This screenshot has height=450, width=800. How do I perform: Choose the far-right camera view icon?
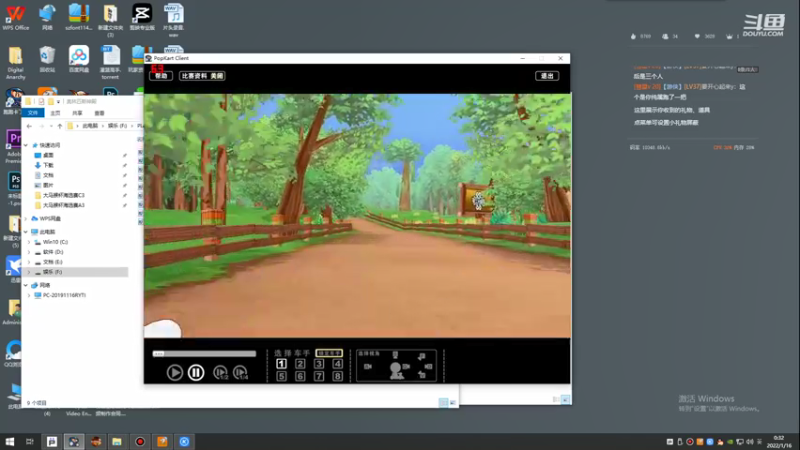pyautogui.click(x=428, y=366)
